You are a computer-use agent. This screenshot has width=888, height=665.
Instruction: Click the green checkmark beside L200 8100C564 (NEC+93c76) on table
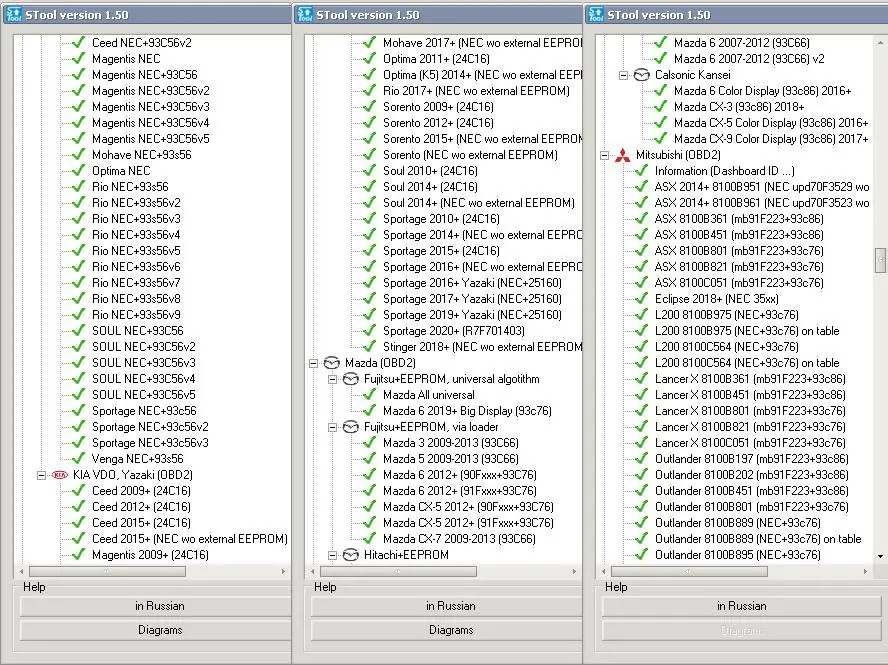click(642, 363)
